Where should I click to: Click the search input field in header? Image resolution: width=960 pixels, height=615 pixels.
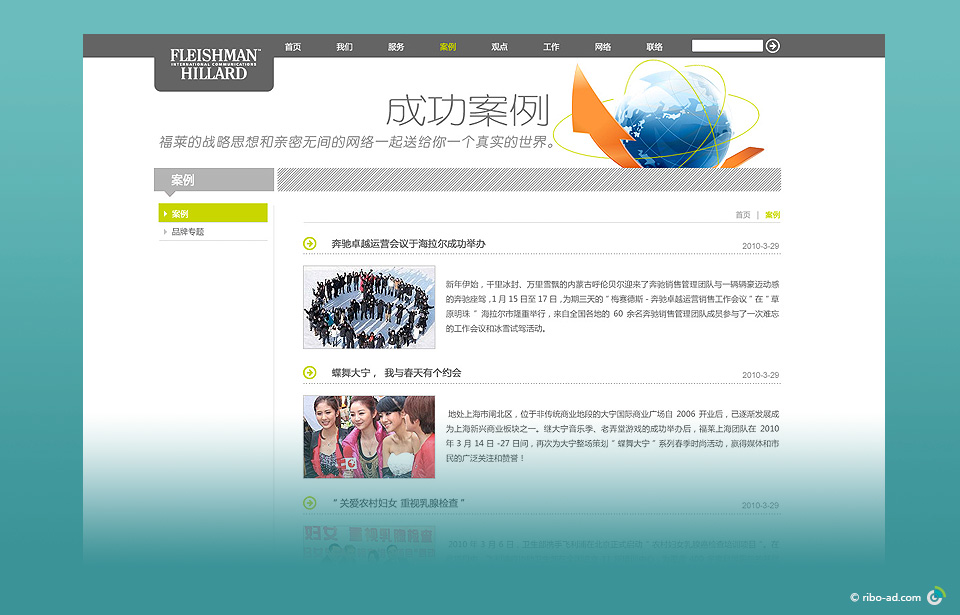click(x=727, y=46)
